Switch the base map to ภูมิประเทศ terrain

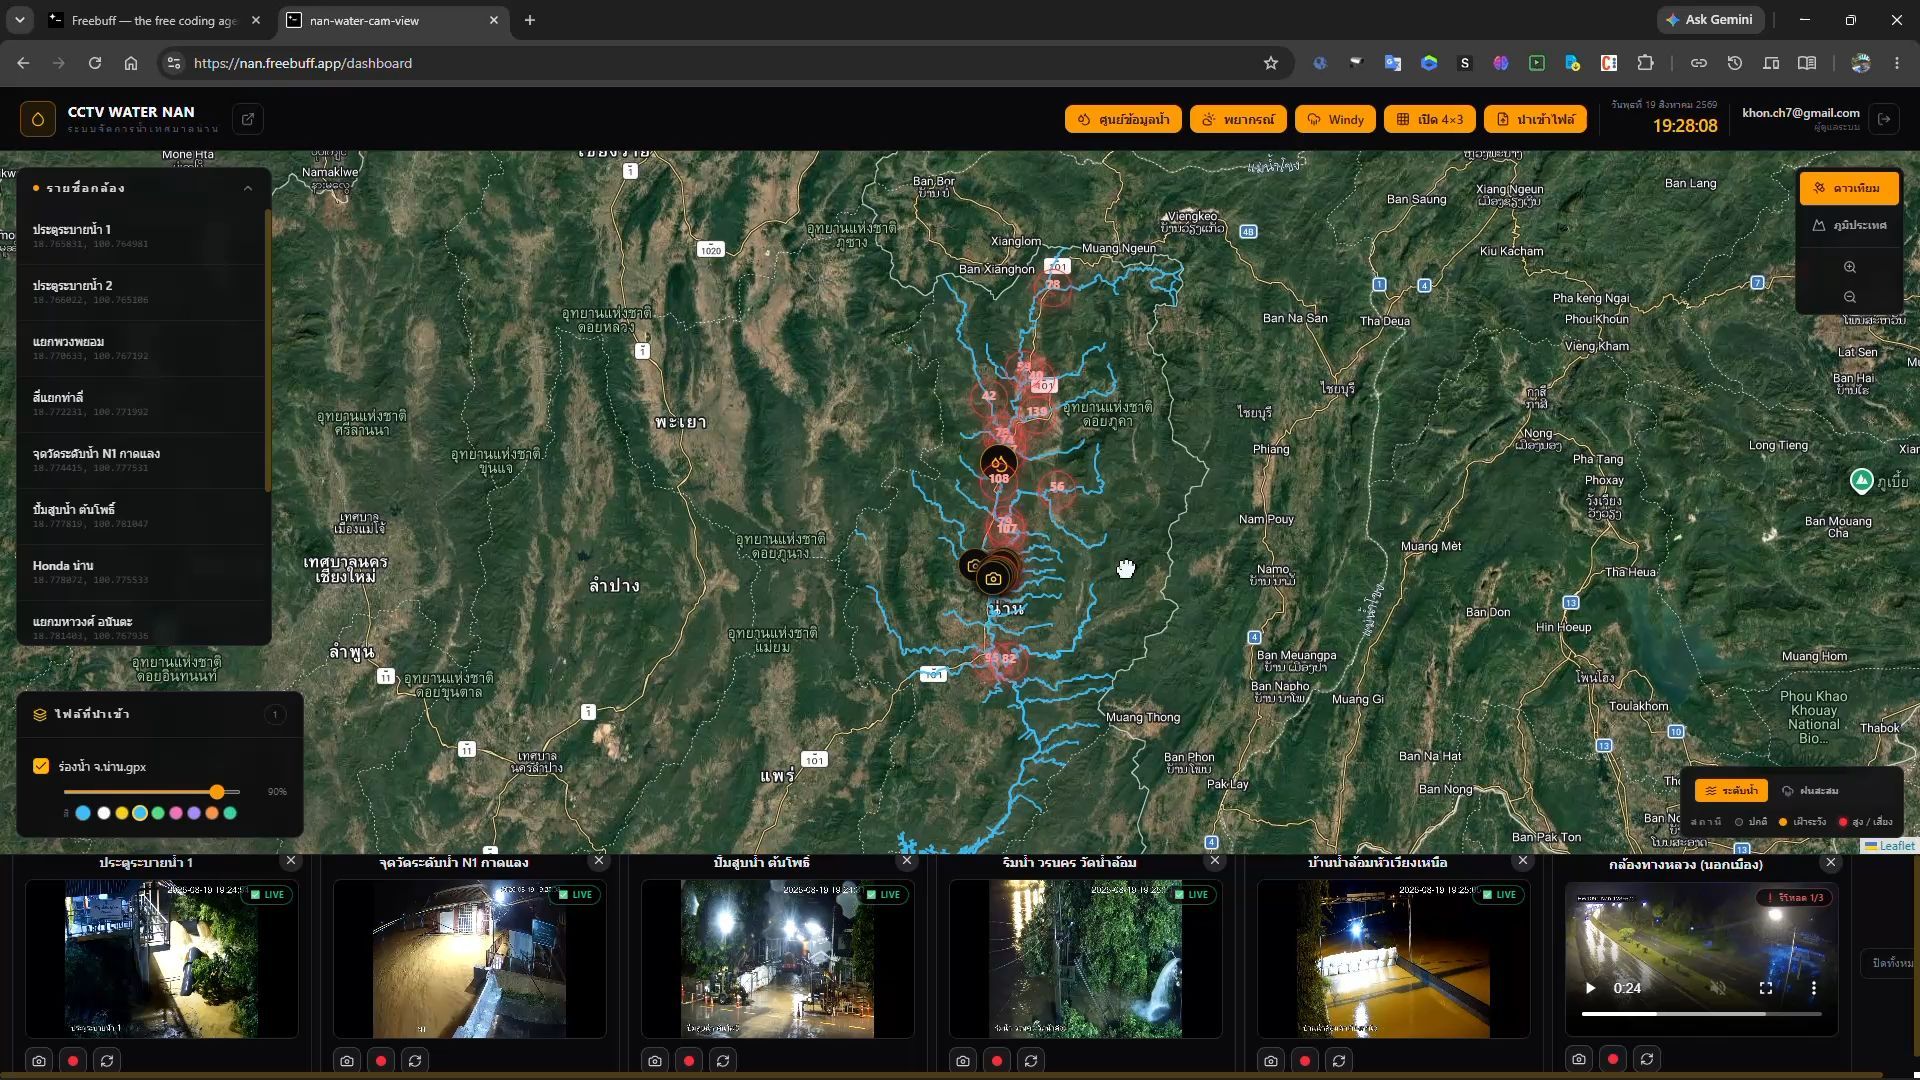click(1849, 225)
